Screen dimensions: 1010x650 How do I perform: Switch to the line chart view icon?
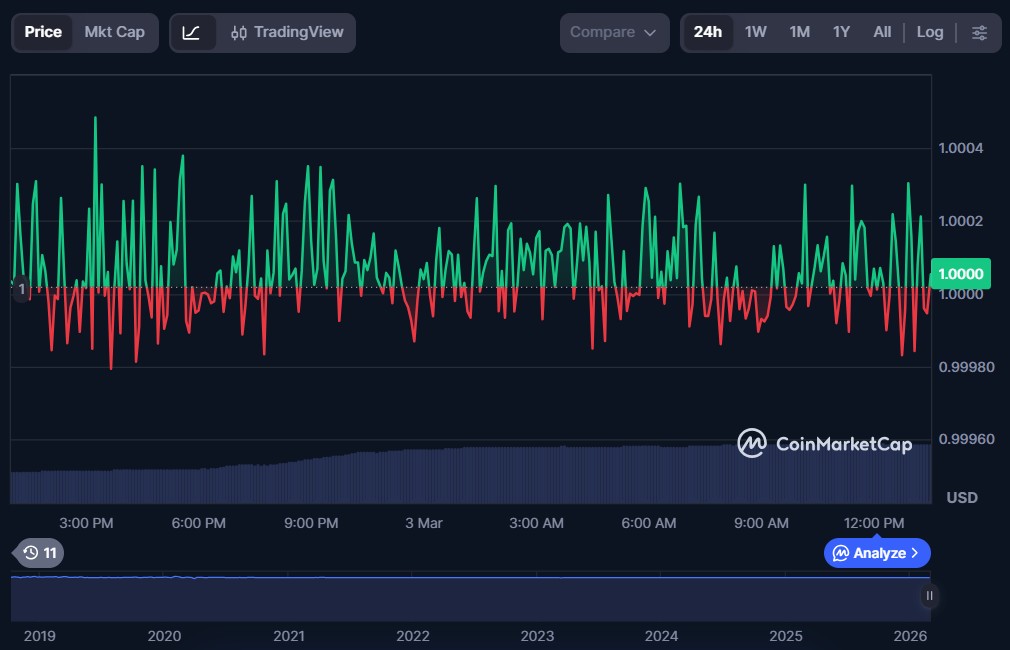coord(192,32)
